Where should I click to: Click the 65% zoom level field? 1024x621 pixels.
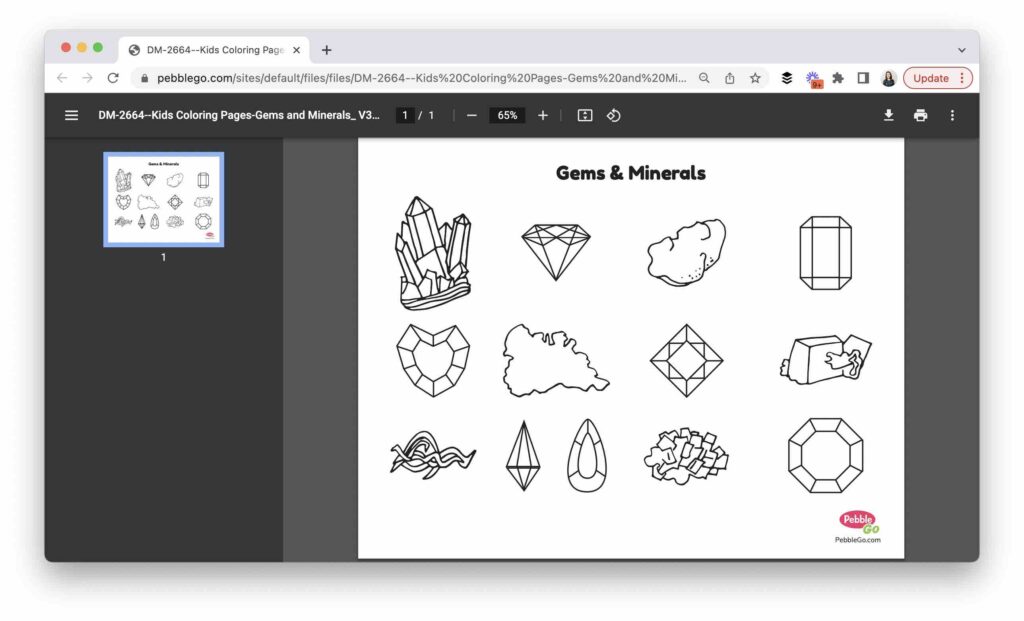507,115
